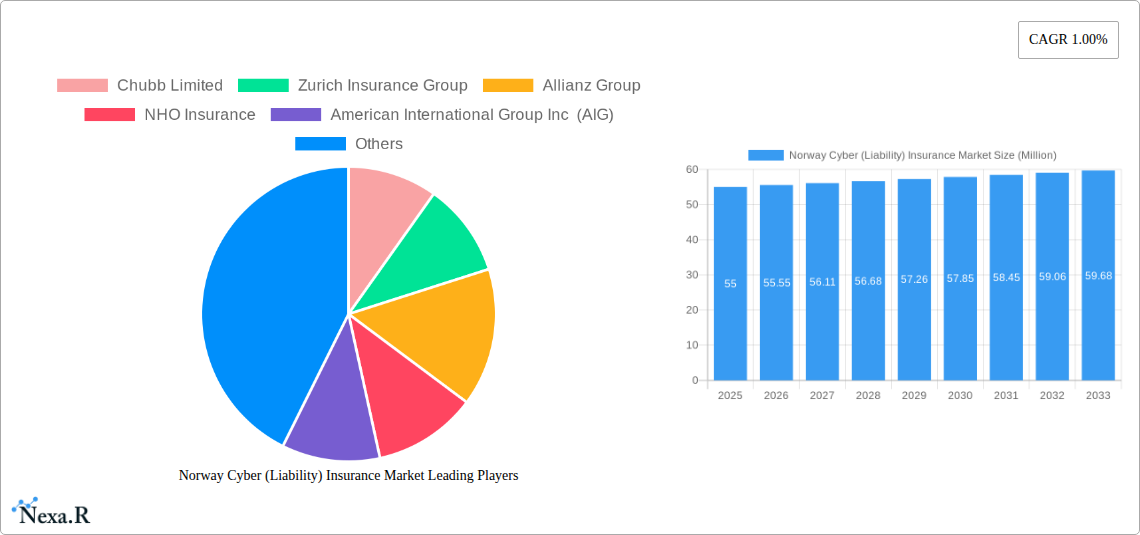
Task: Click the 2028 bar showing 56.68
Action: click(x=868, y=281)
